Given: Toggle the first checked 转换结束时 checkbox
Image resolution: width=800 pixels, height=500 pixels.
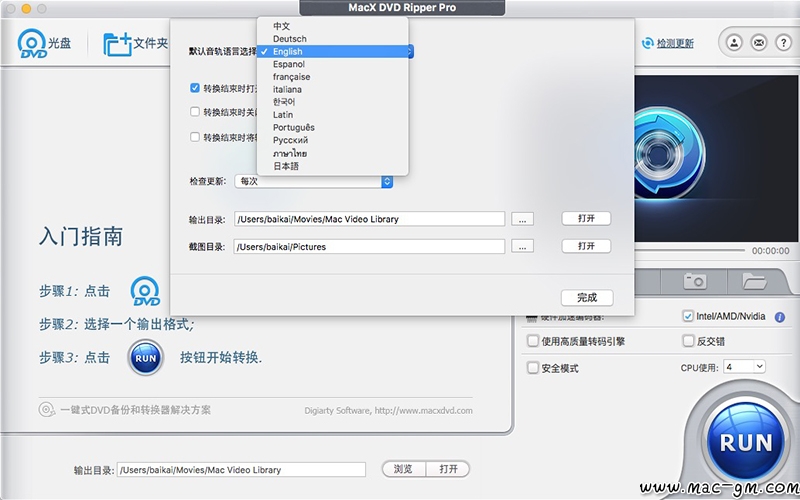Looking at the screenshot, I should coord(194,88).
